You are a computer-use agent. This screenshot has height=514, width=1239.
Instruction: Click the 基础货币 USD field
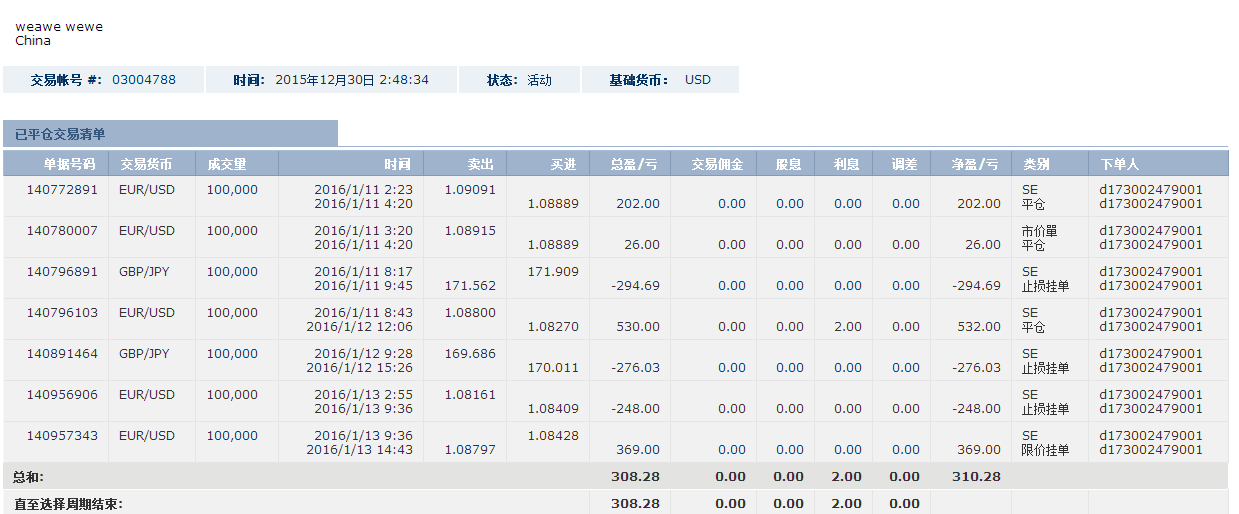coord(698,80)
